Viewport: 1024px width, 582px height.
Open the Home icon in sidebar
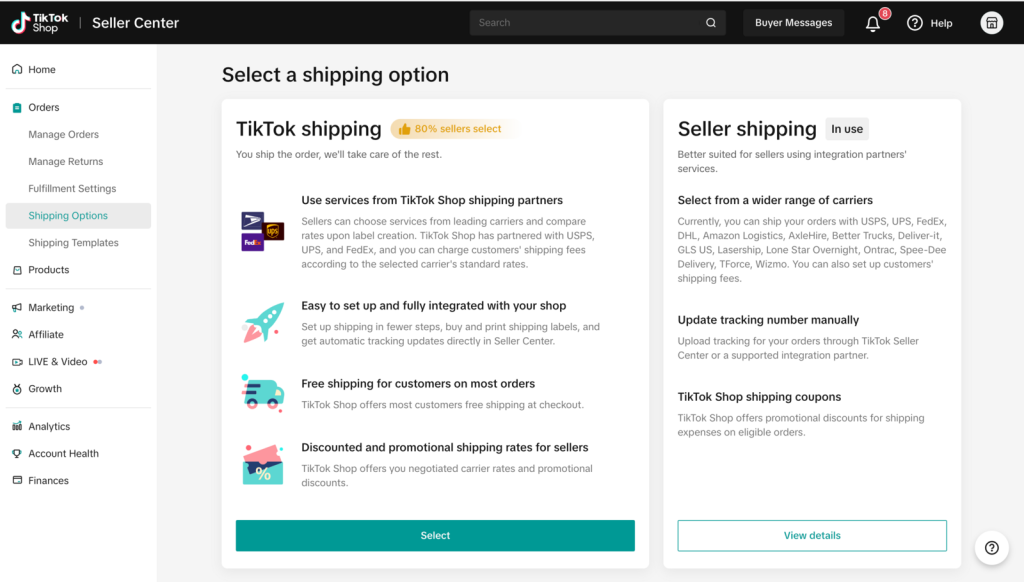[x=16, y=69]
